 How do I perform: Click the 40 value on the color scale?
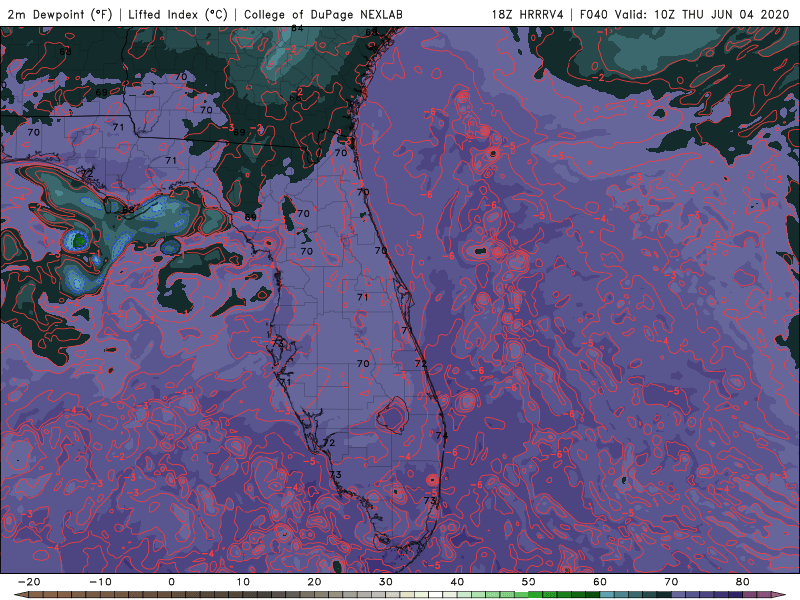tap(457, 582)
